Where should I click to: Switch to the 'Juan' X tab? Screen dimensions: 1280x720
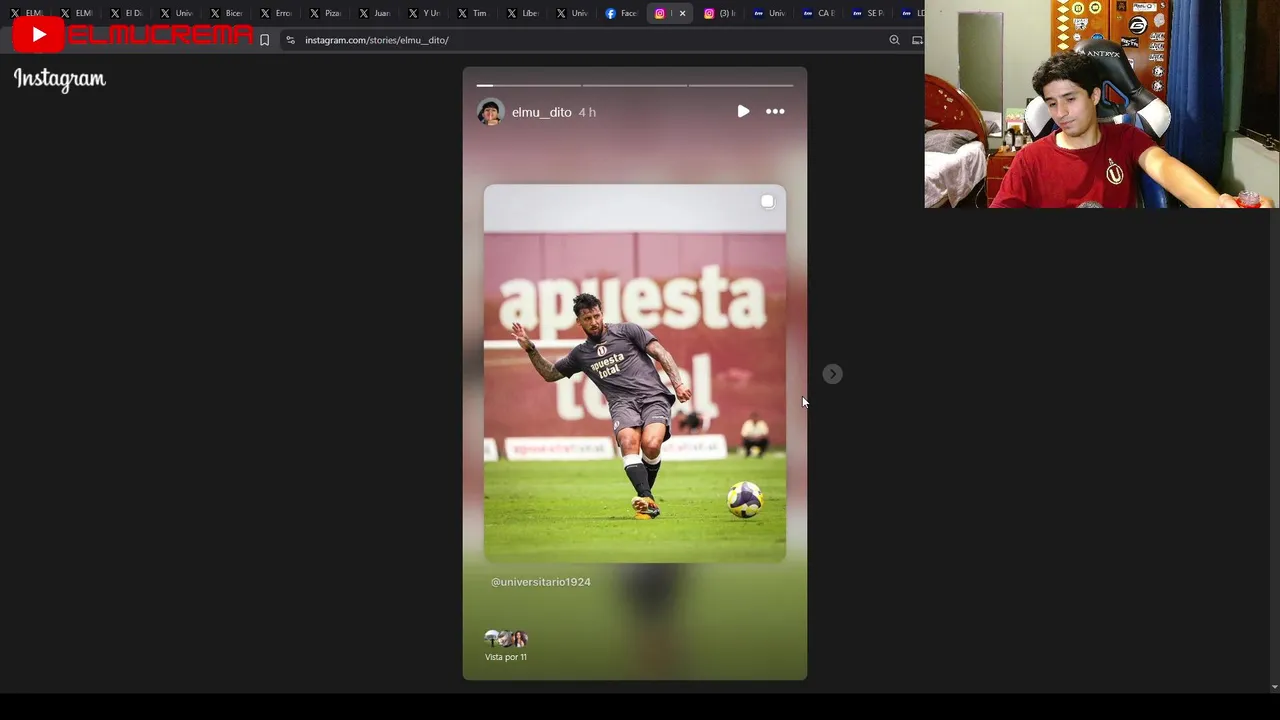point(375,13)
